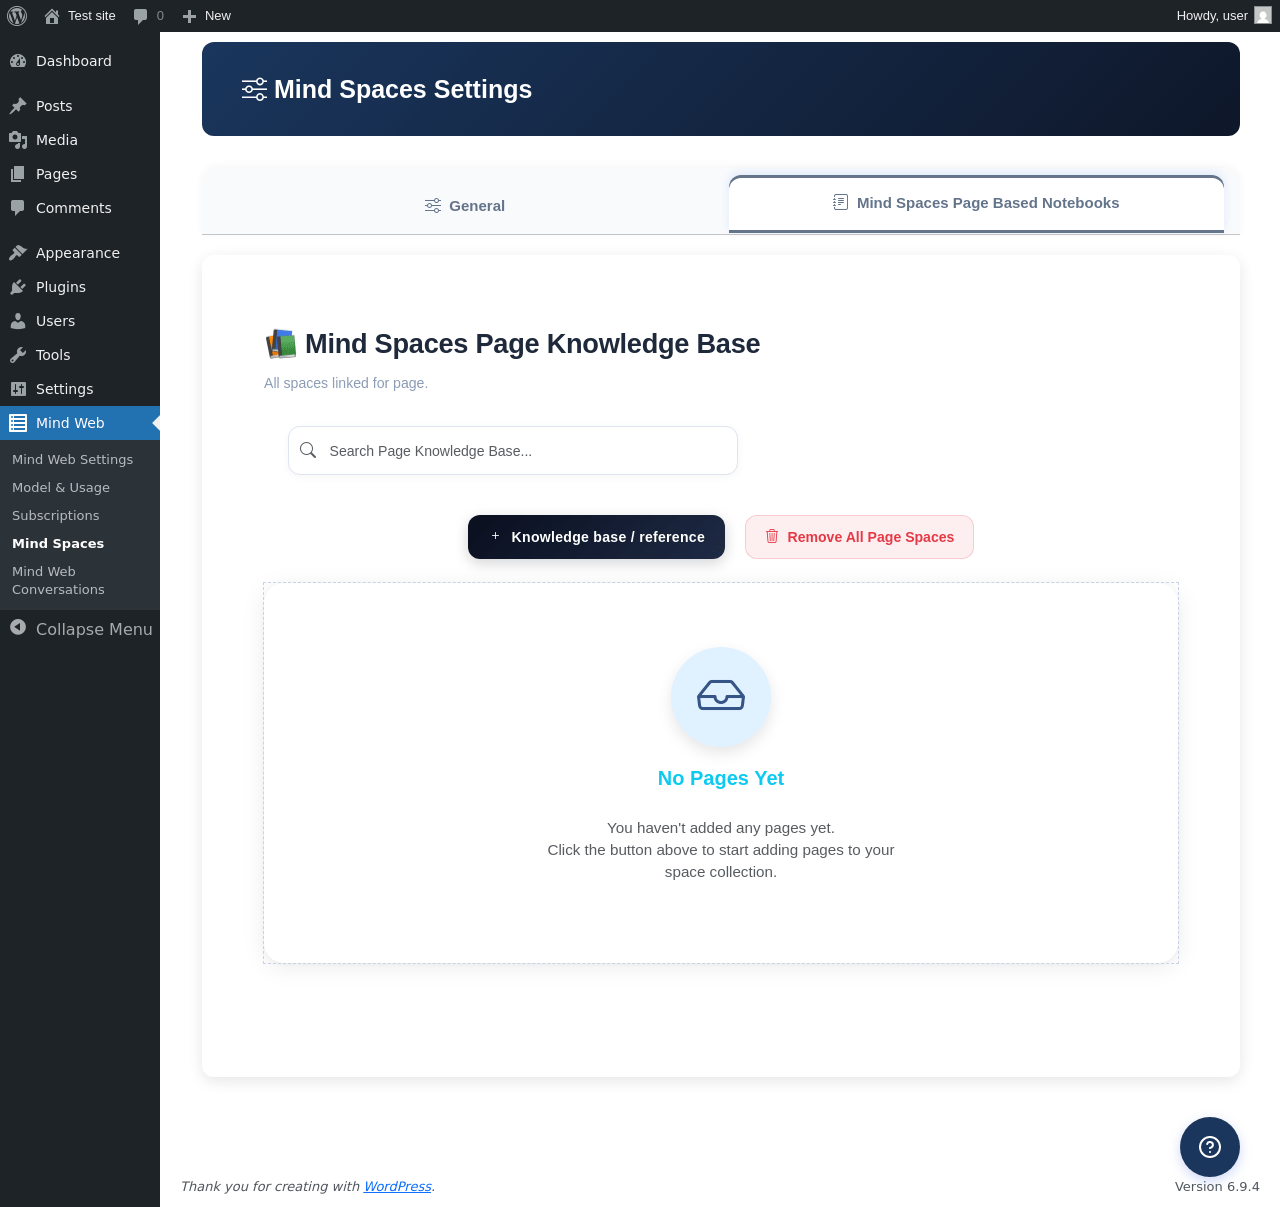Open comments bubble in admin bar
Image resolution: width=1280 pixels, height=1207 pixels.
[141, 16]
